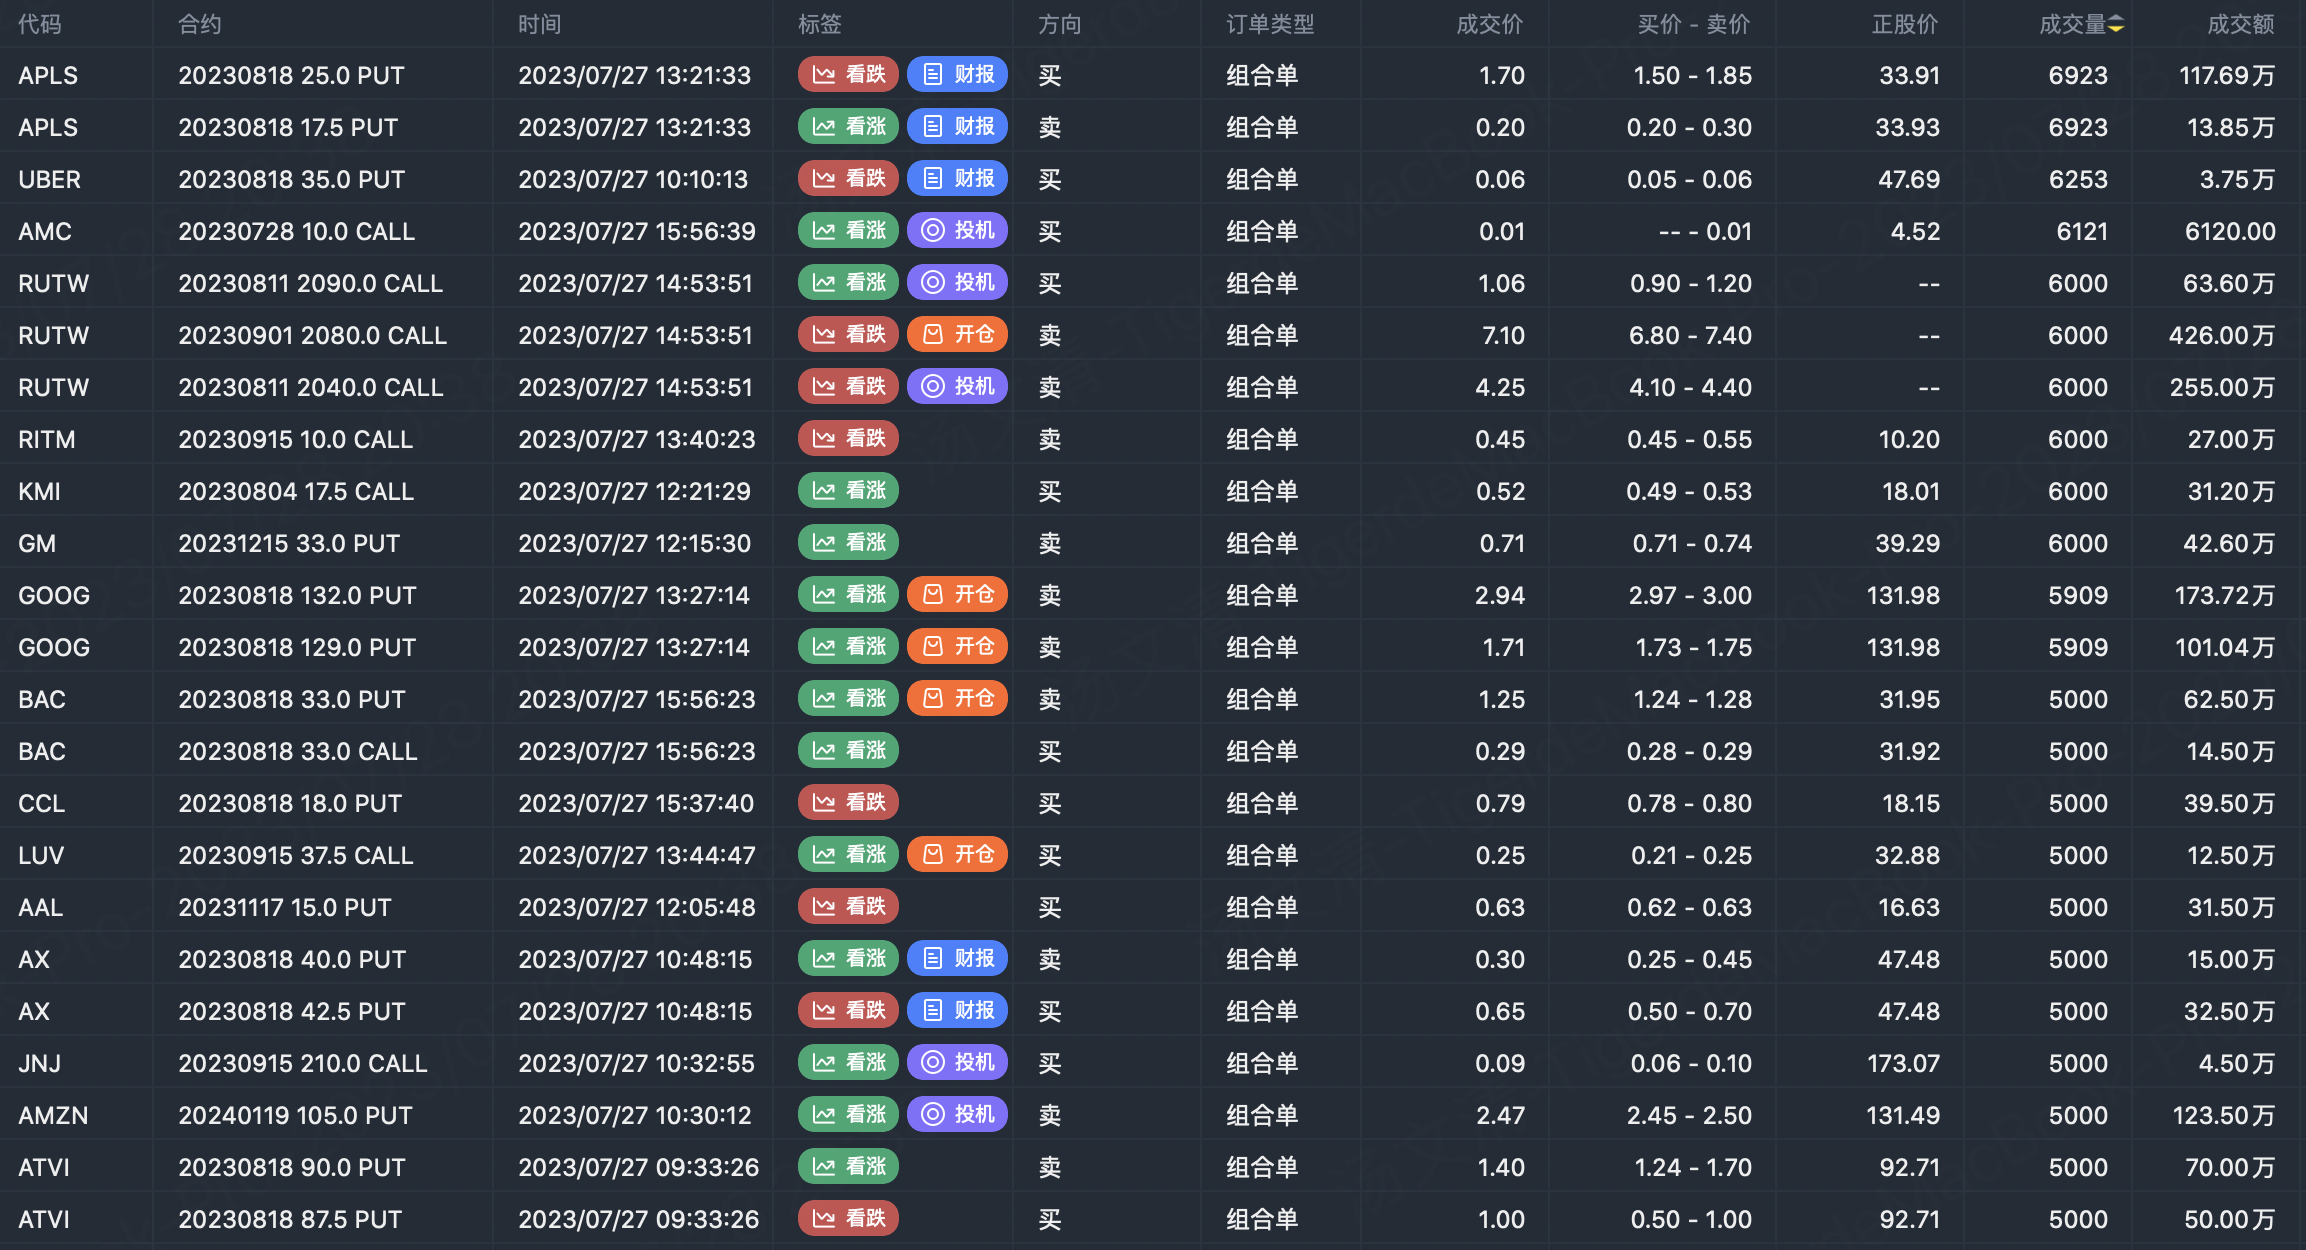Select the GM ticker code

coord(37,544)
